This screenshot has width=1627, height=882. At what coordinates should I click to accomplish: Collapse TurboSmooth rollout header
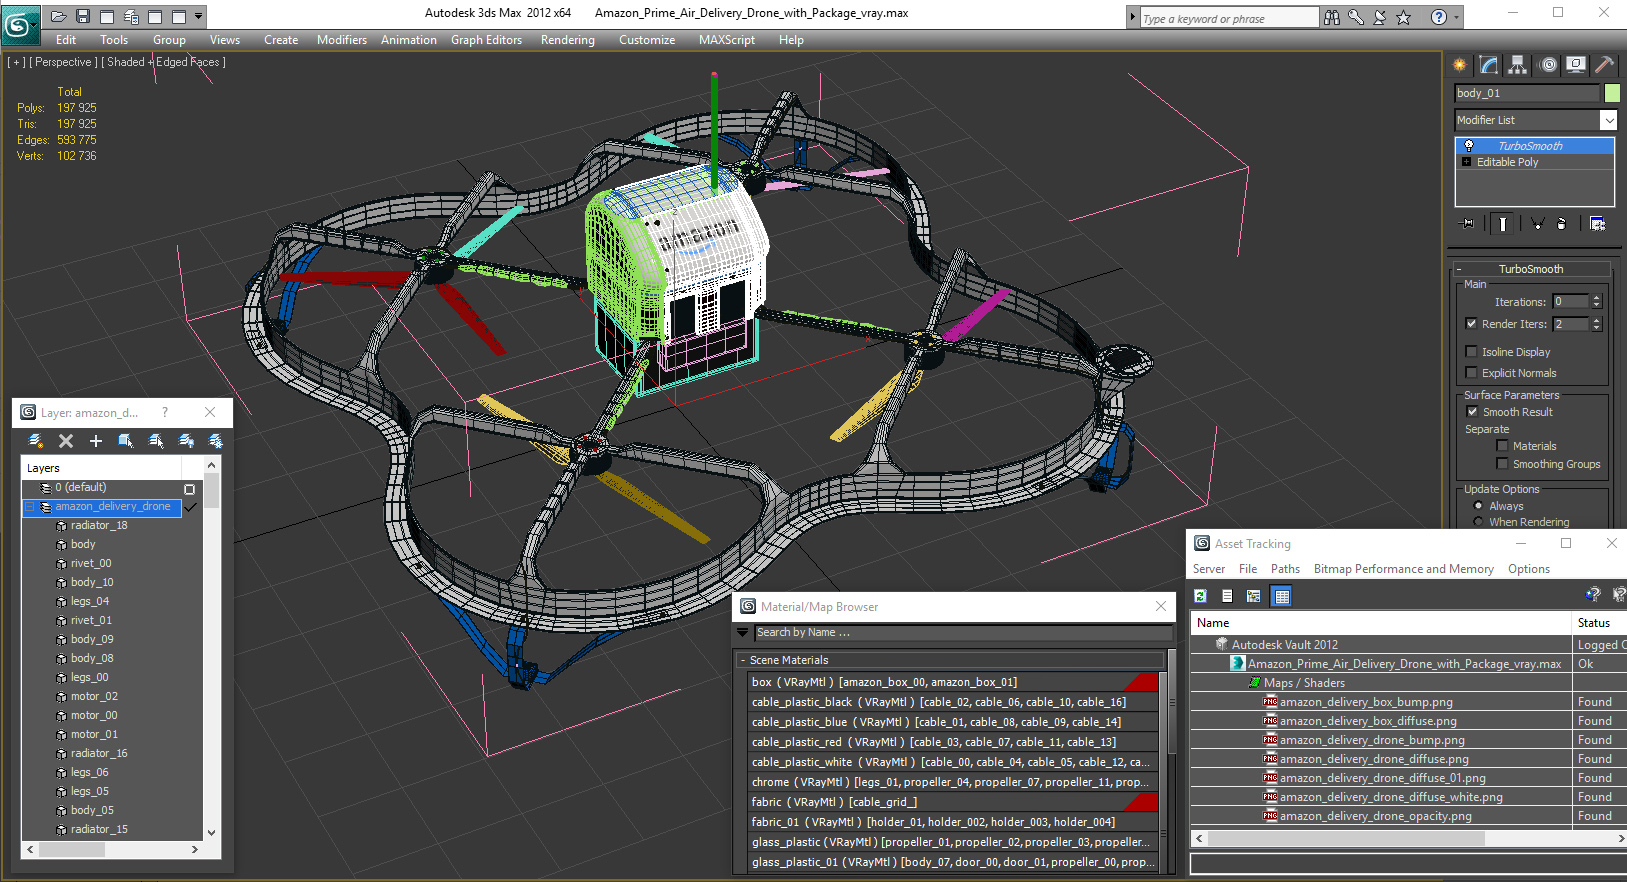click(x=1531, y=269)
